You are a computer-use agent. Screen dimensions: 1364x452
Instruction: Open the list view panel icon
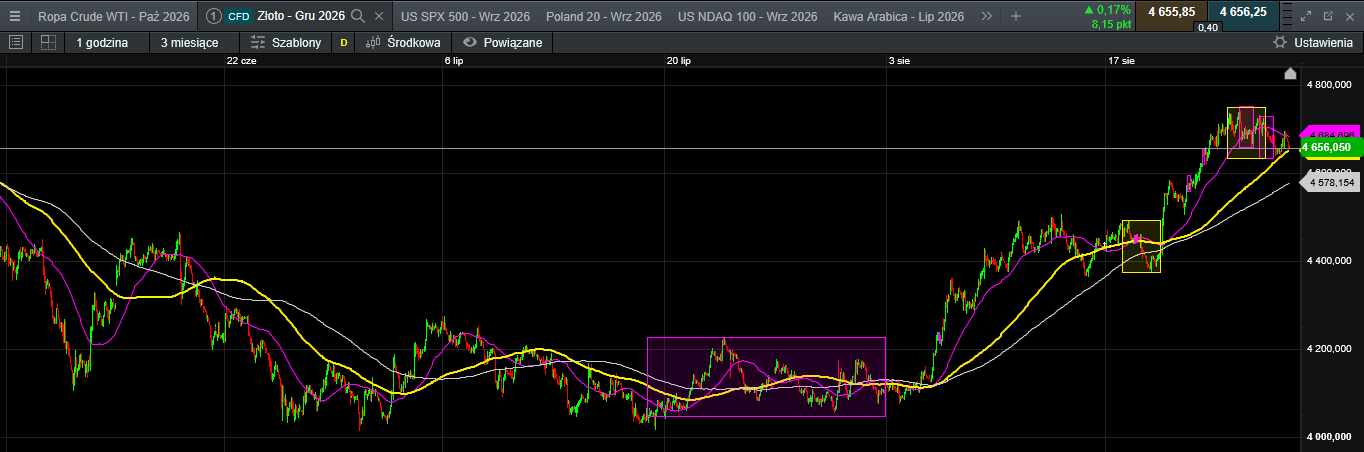coord(15,42)
